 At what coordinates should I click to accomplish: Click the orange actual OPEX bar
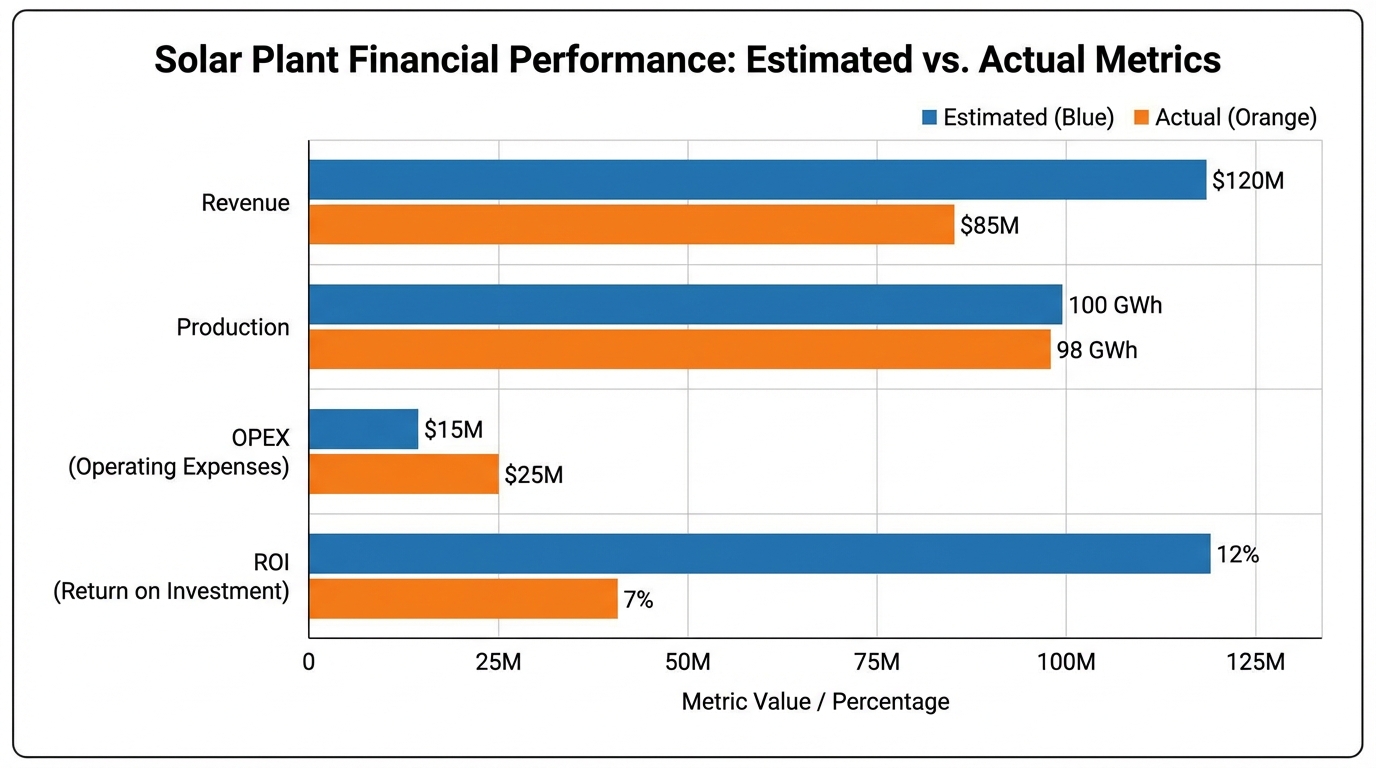tap(403, 473)
